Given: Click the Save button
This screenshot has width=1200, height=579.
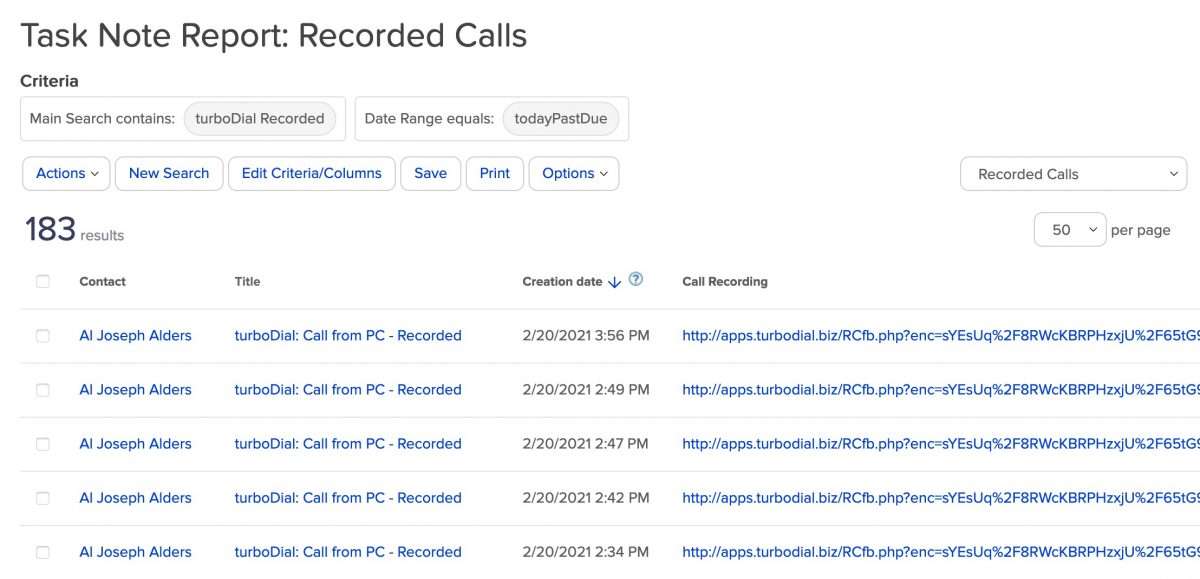Looking at the screenshot, I should click(431, 173).
